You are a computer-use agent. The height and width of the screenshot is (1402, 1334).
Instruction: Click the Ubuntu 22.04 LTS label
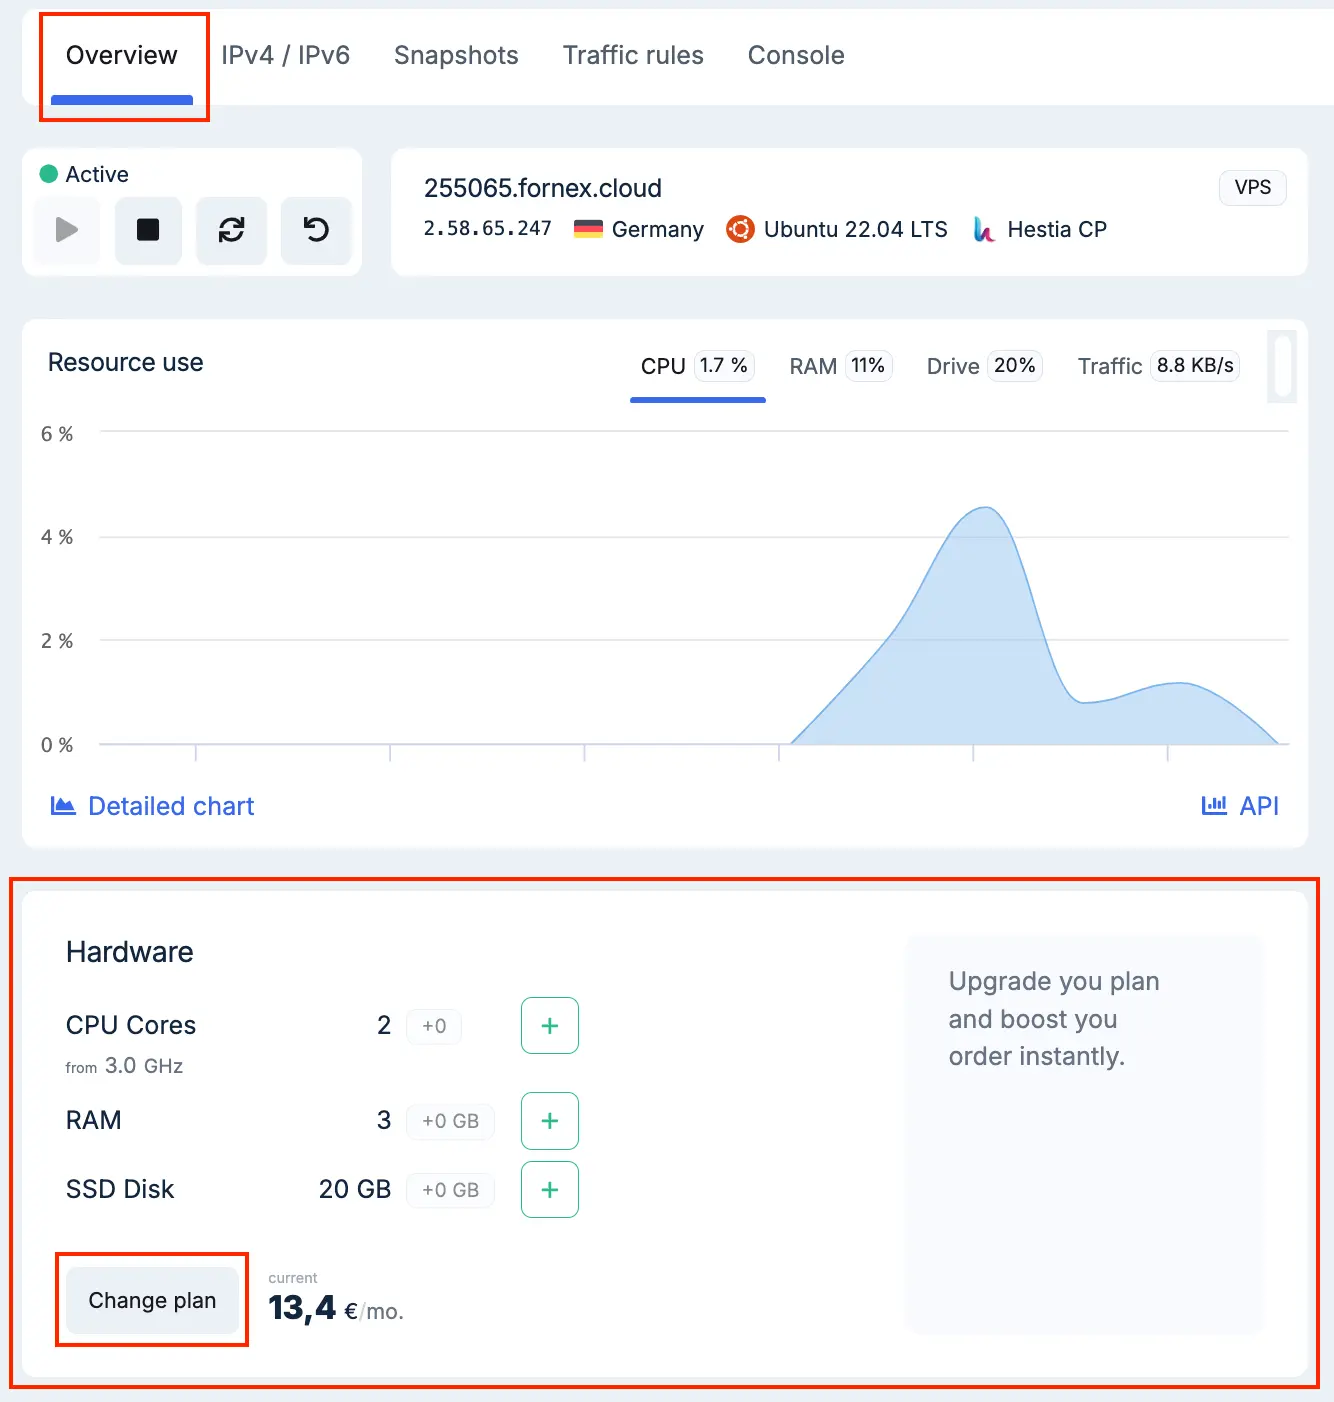[856, 229]
